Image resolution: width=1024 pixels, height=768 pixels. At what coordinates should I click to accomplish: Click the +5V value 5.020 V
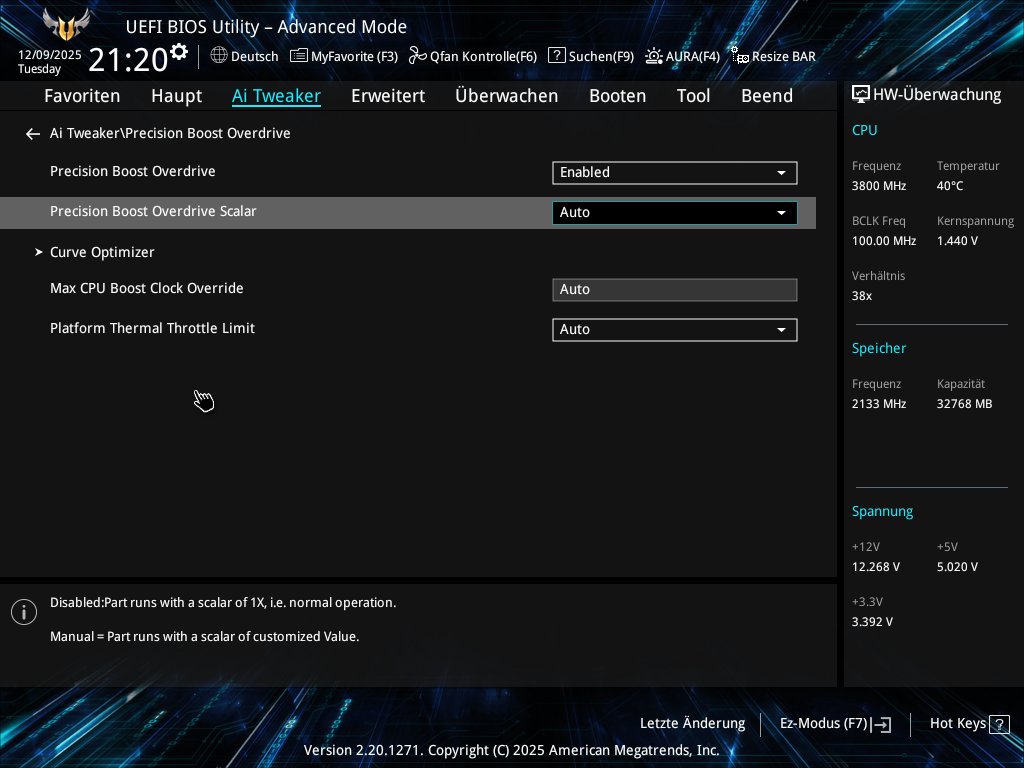[x=957, y=567]
